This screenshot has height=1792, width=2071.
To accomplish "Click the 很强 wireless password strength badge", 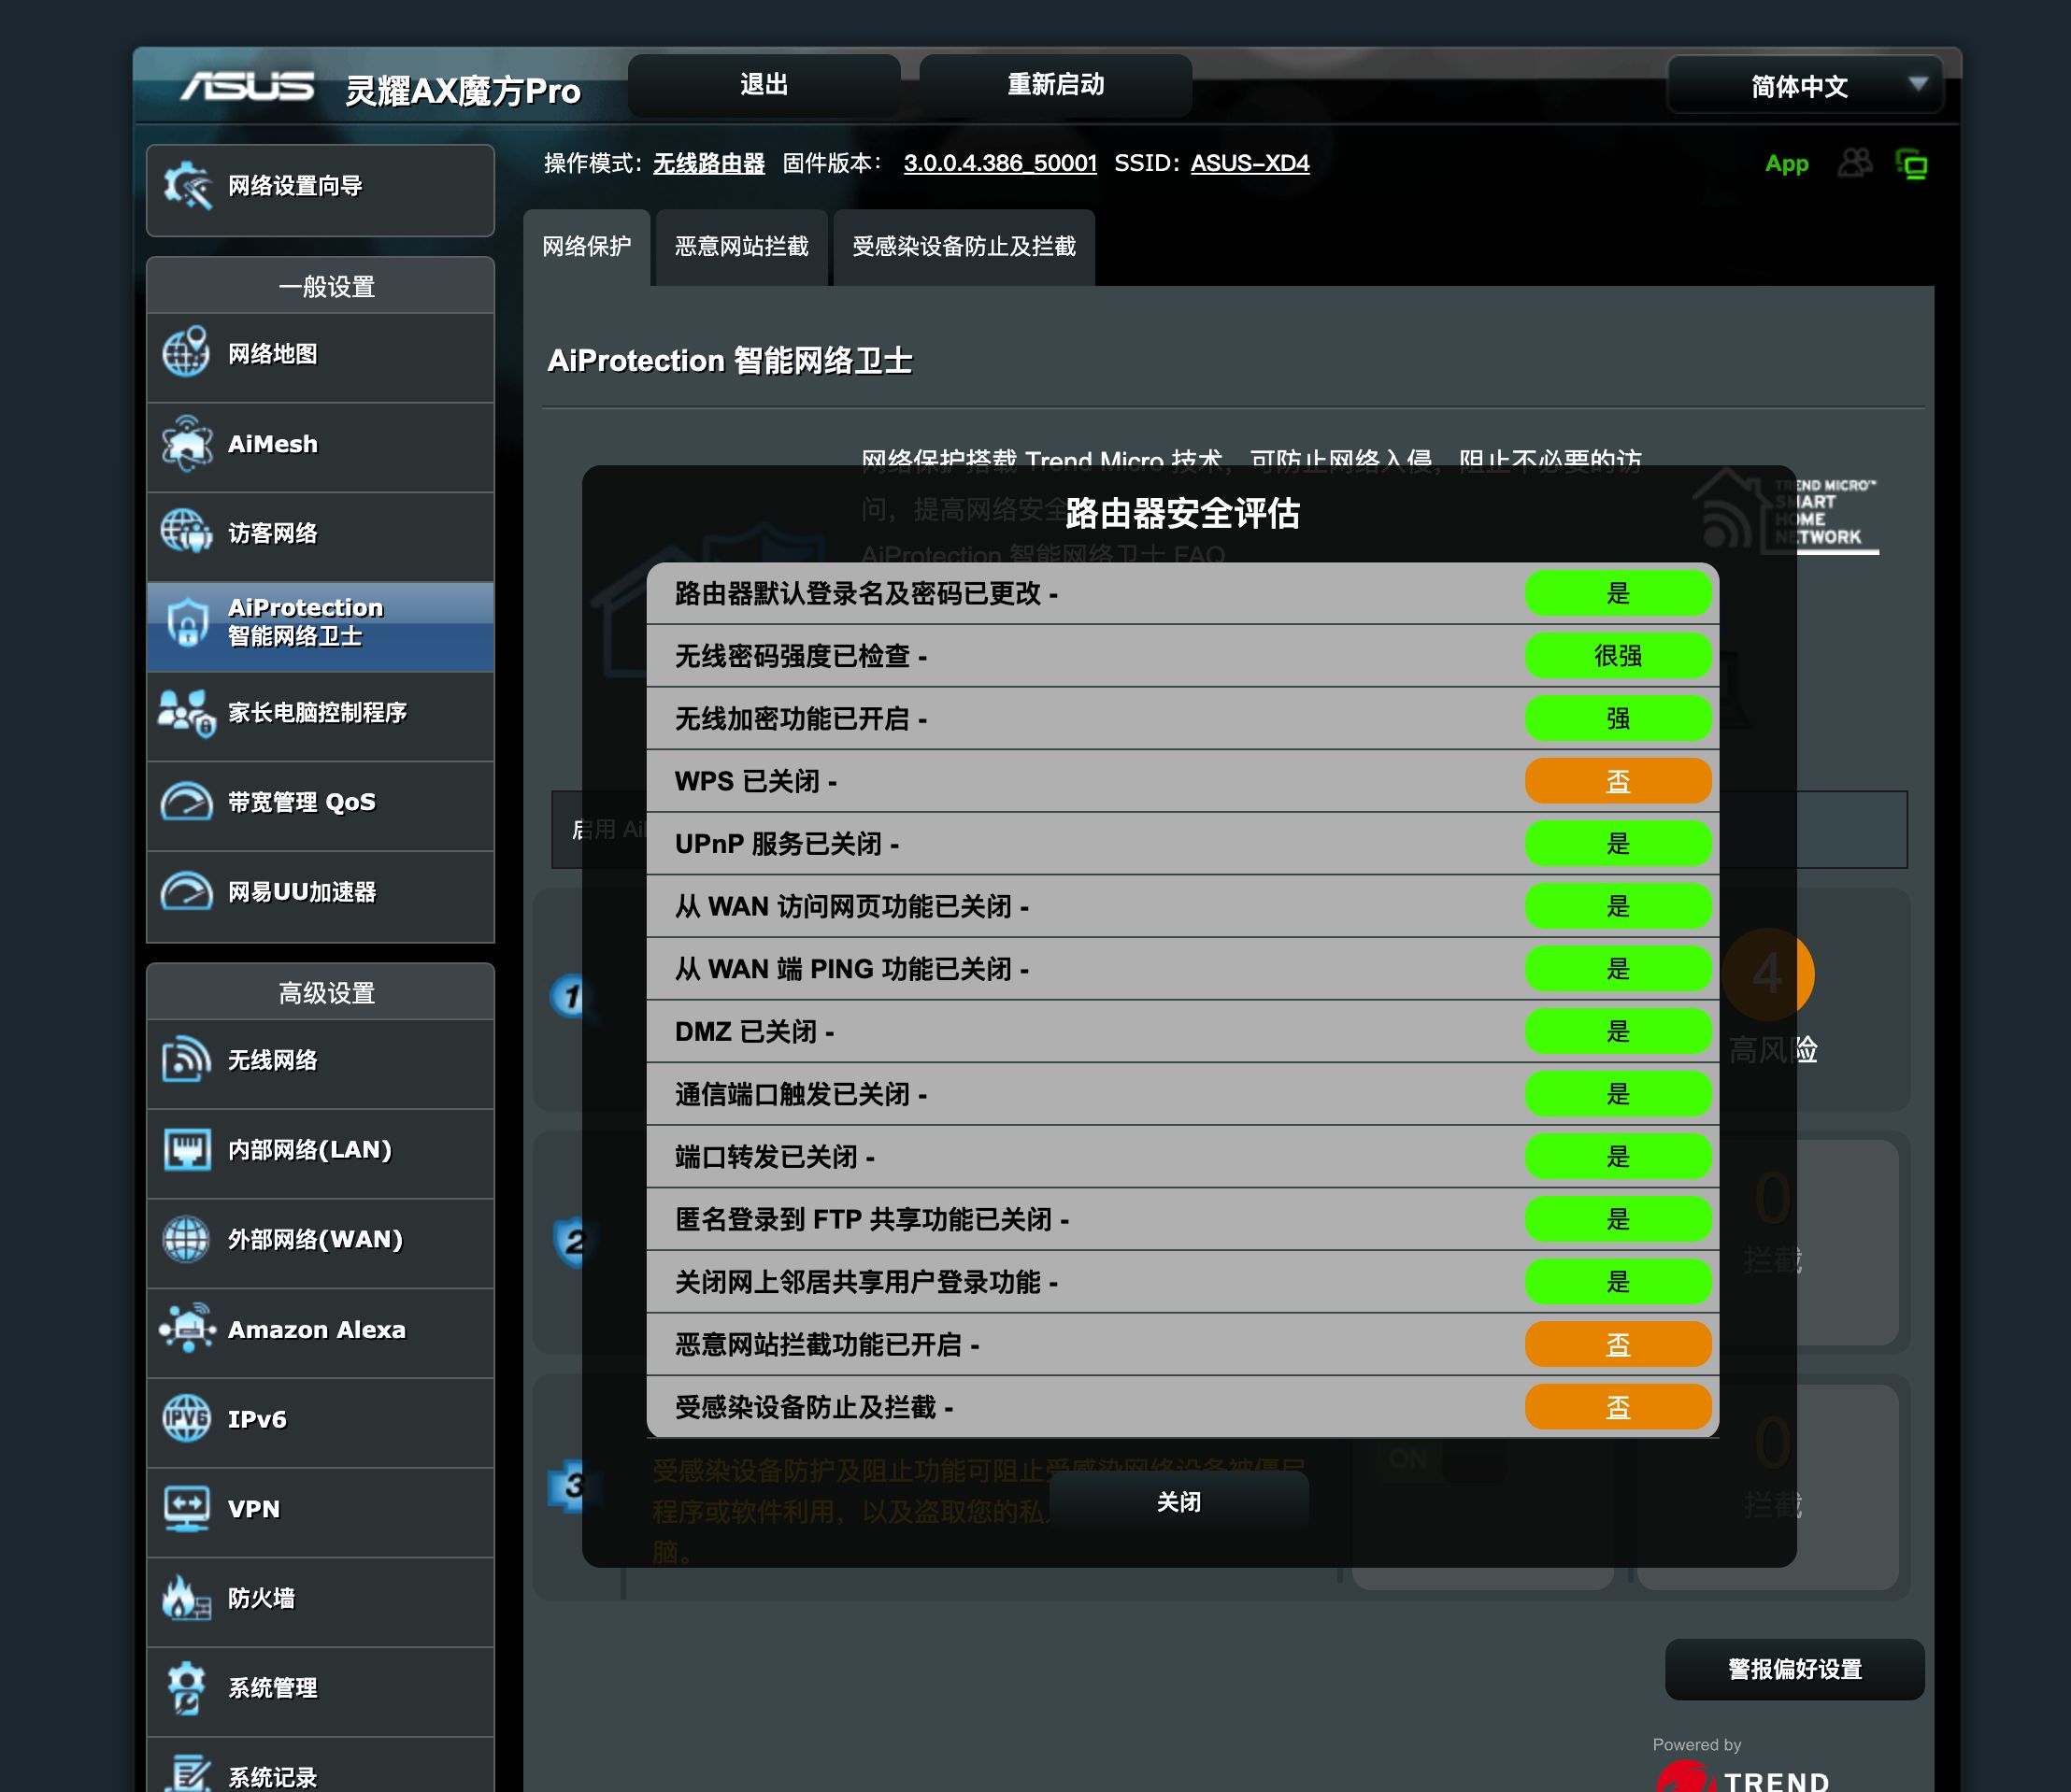I will click(x=1618, y=656).
